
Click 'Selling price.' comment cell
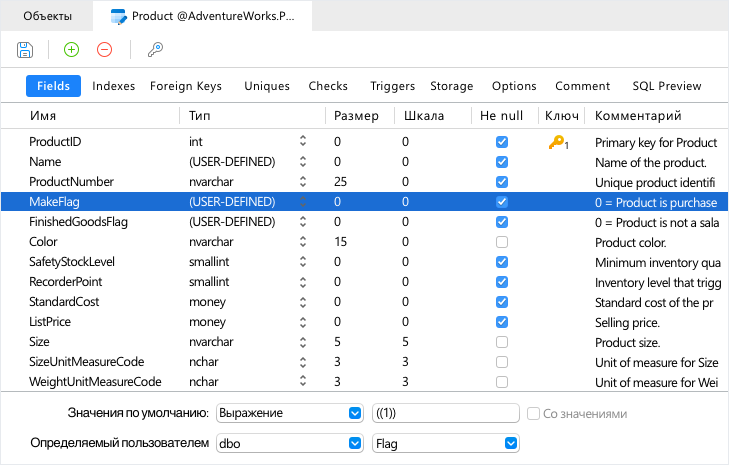click(627, 322)
